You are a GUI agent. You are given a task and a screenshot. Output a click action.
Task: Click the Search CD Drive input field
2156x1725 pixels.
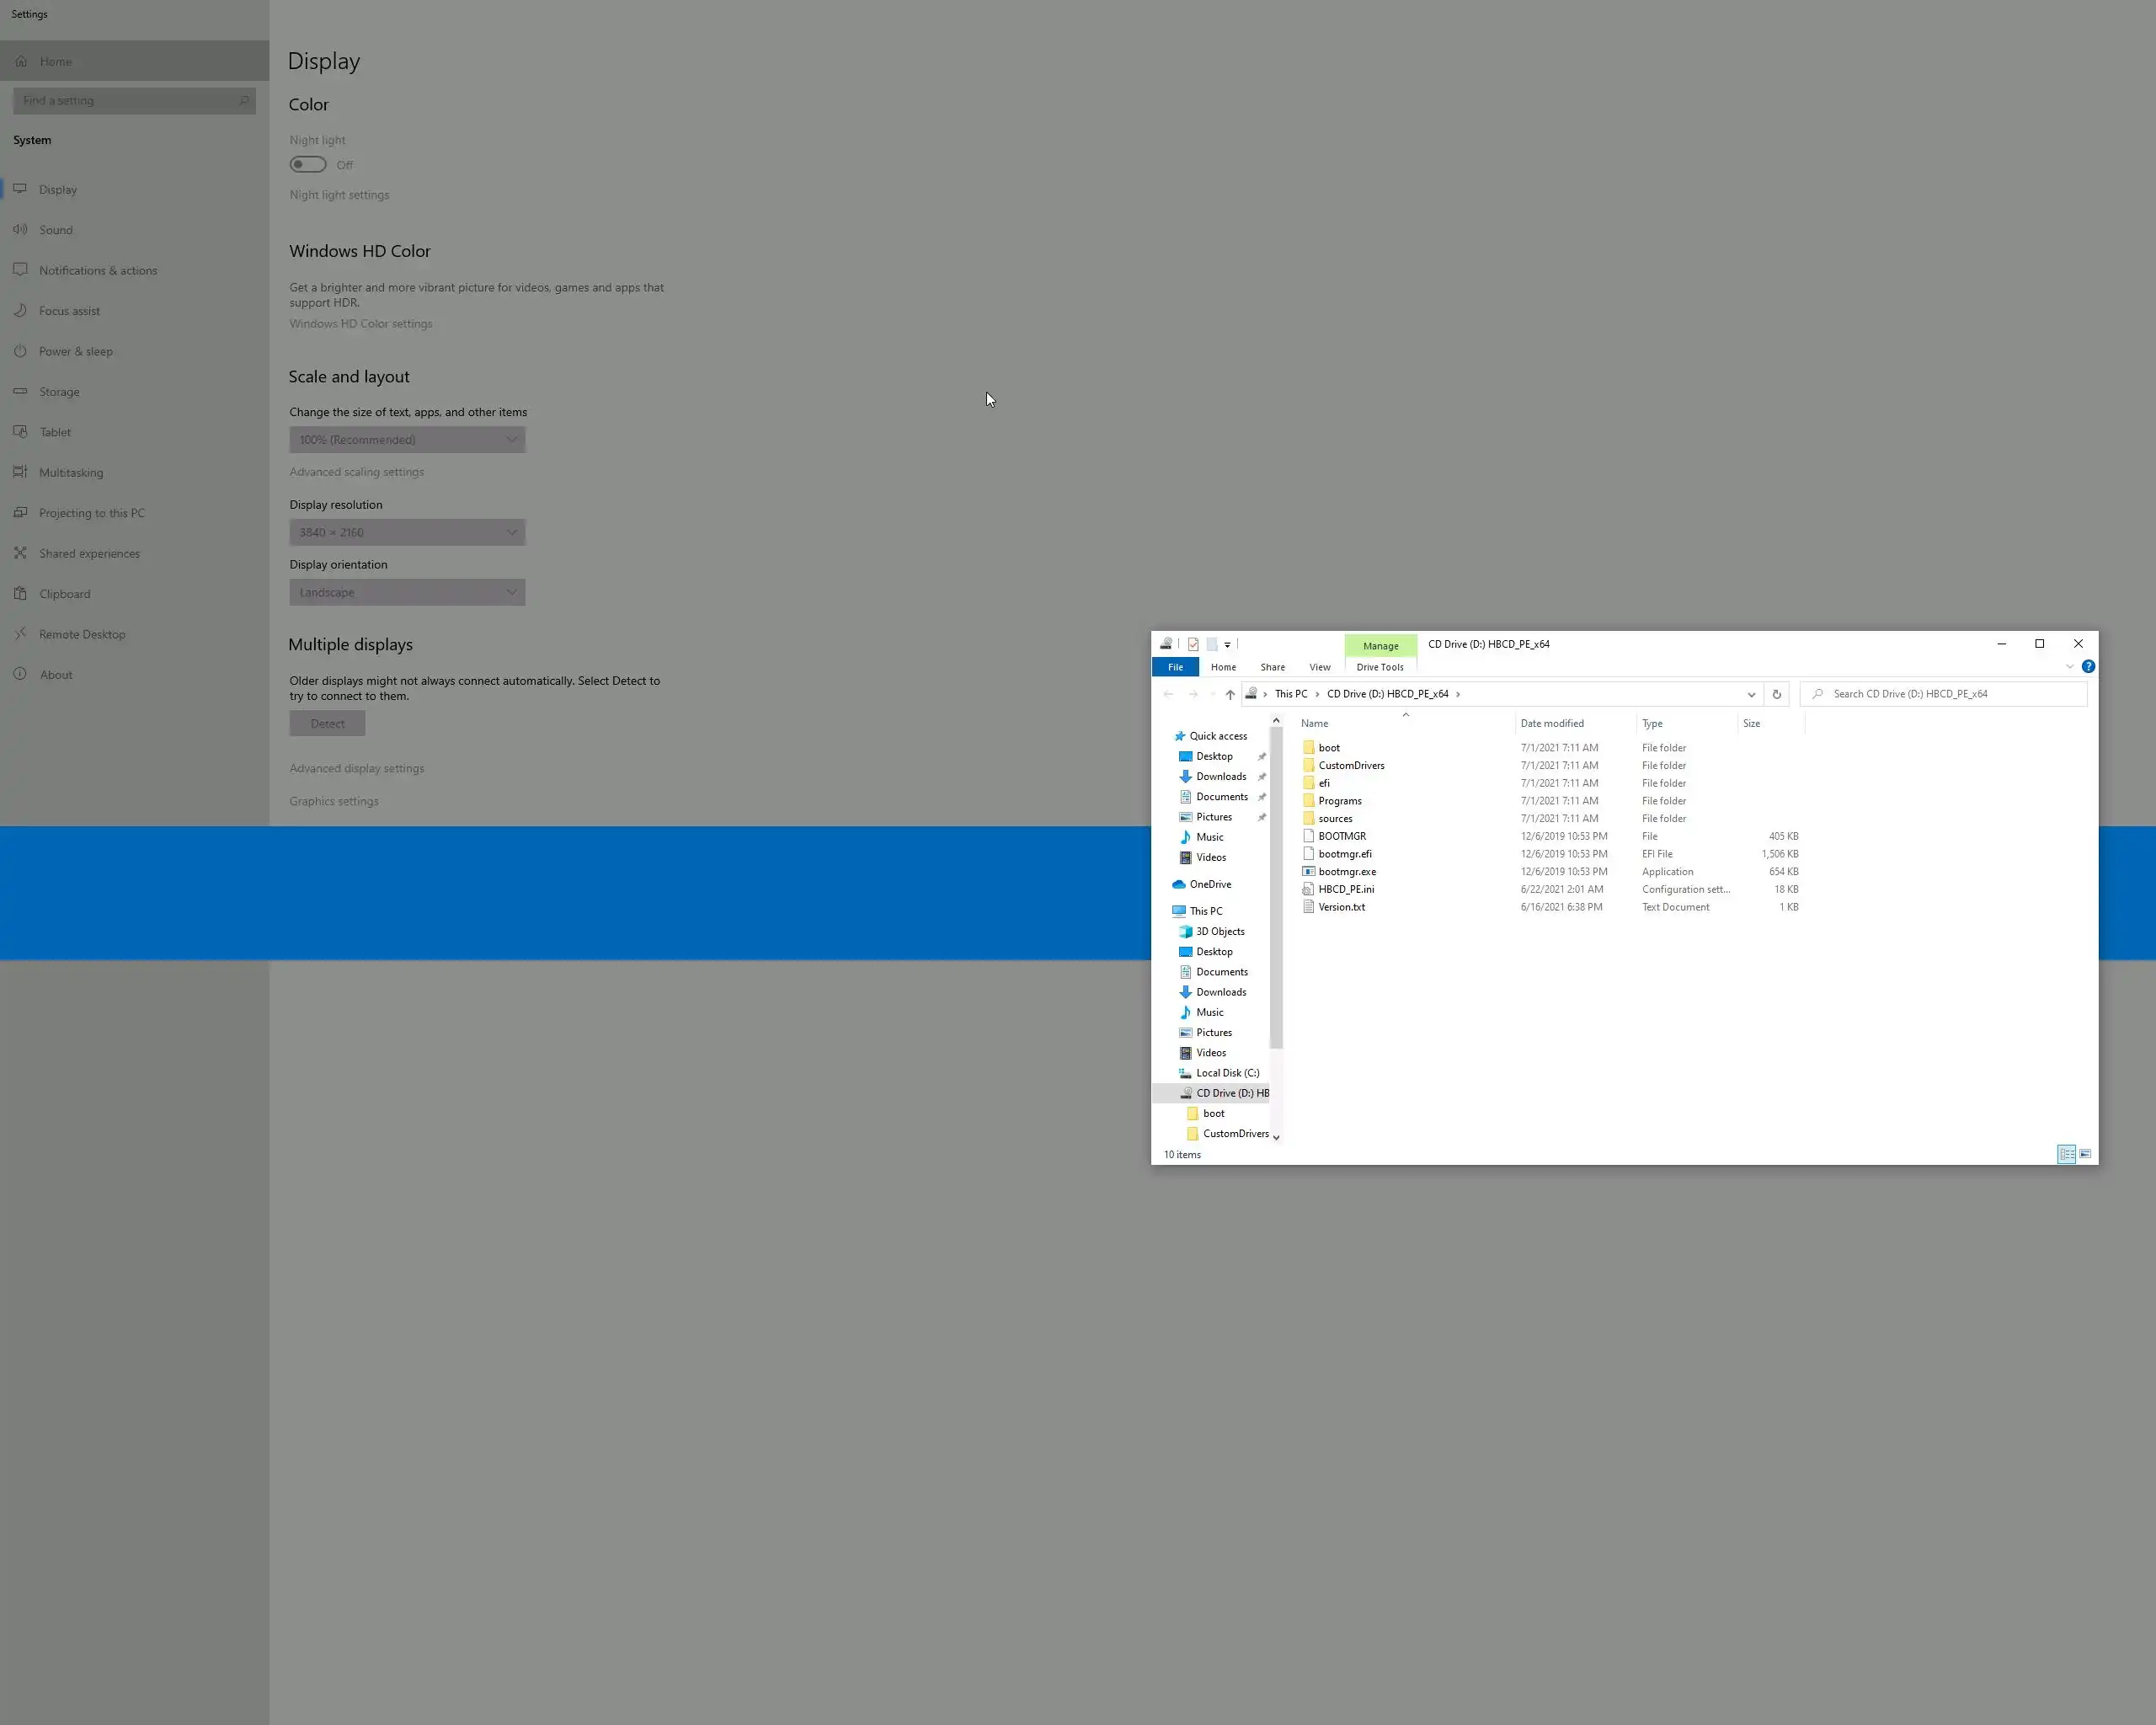pos(1950,694)
